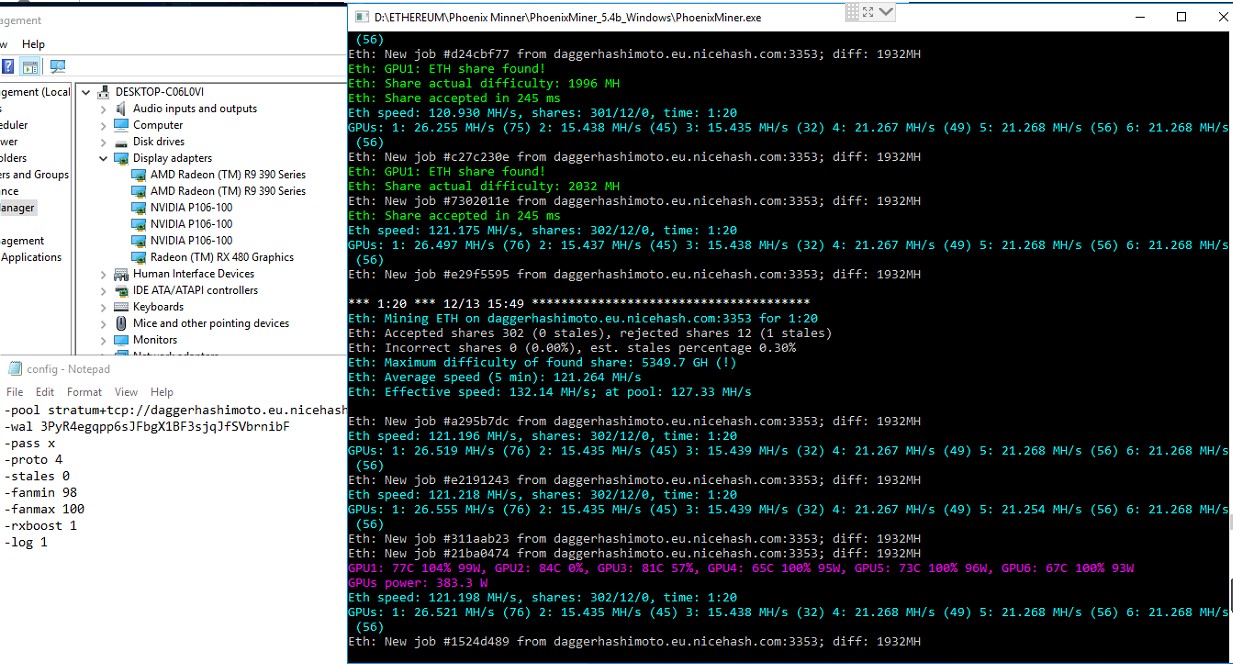Open the Help menu in the management console
1233x664 pixels.
point(33,44)
